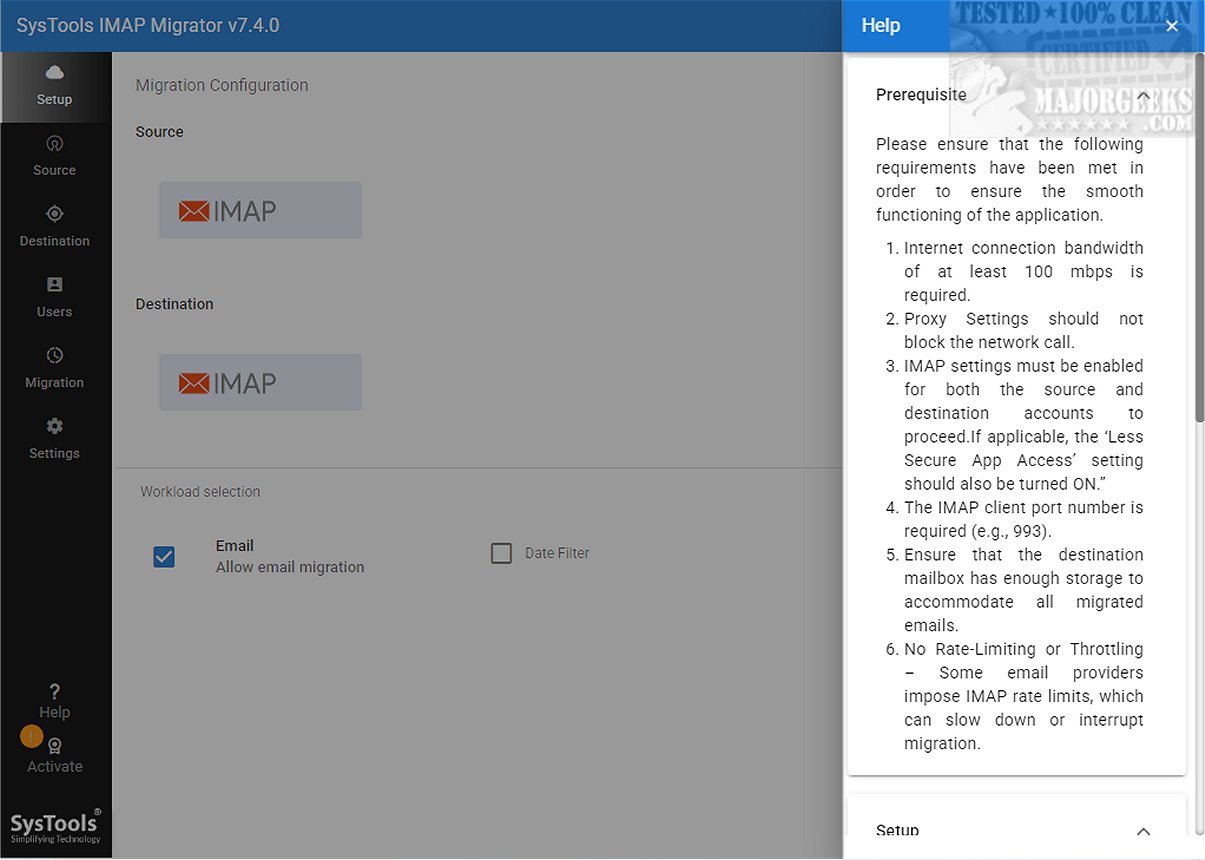Close the Help panel with X

click(1172, 26)
